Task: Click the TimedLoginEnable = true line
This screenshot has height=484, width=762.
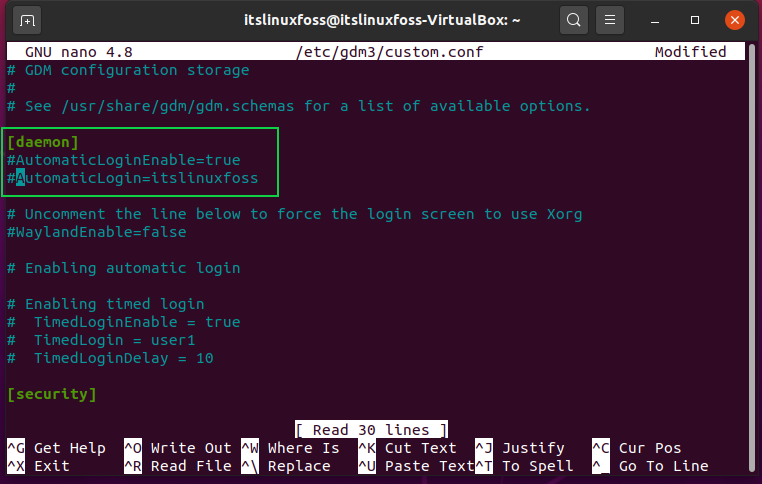Action: 123,322
